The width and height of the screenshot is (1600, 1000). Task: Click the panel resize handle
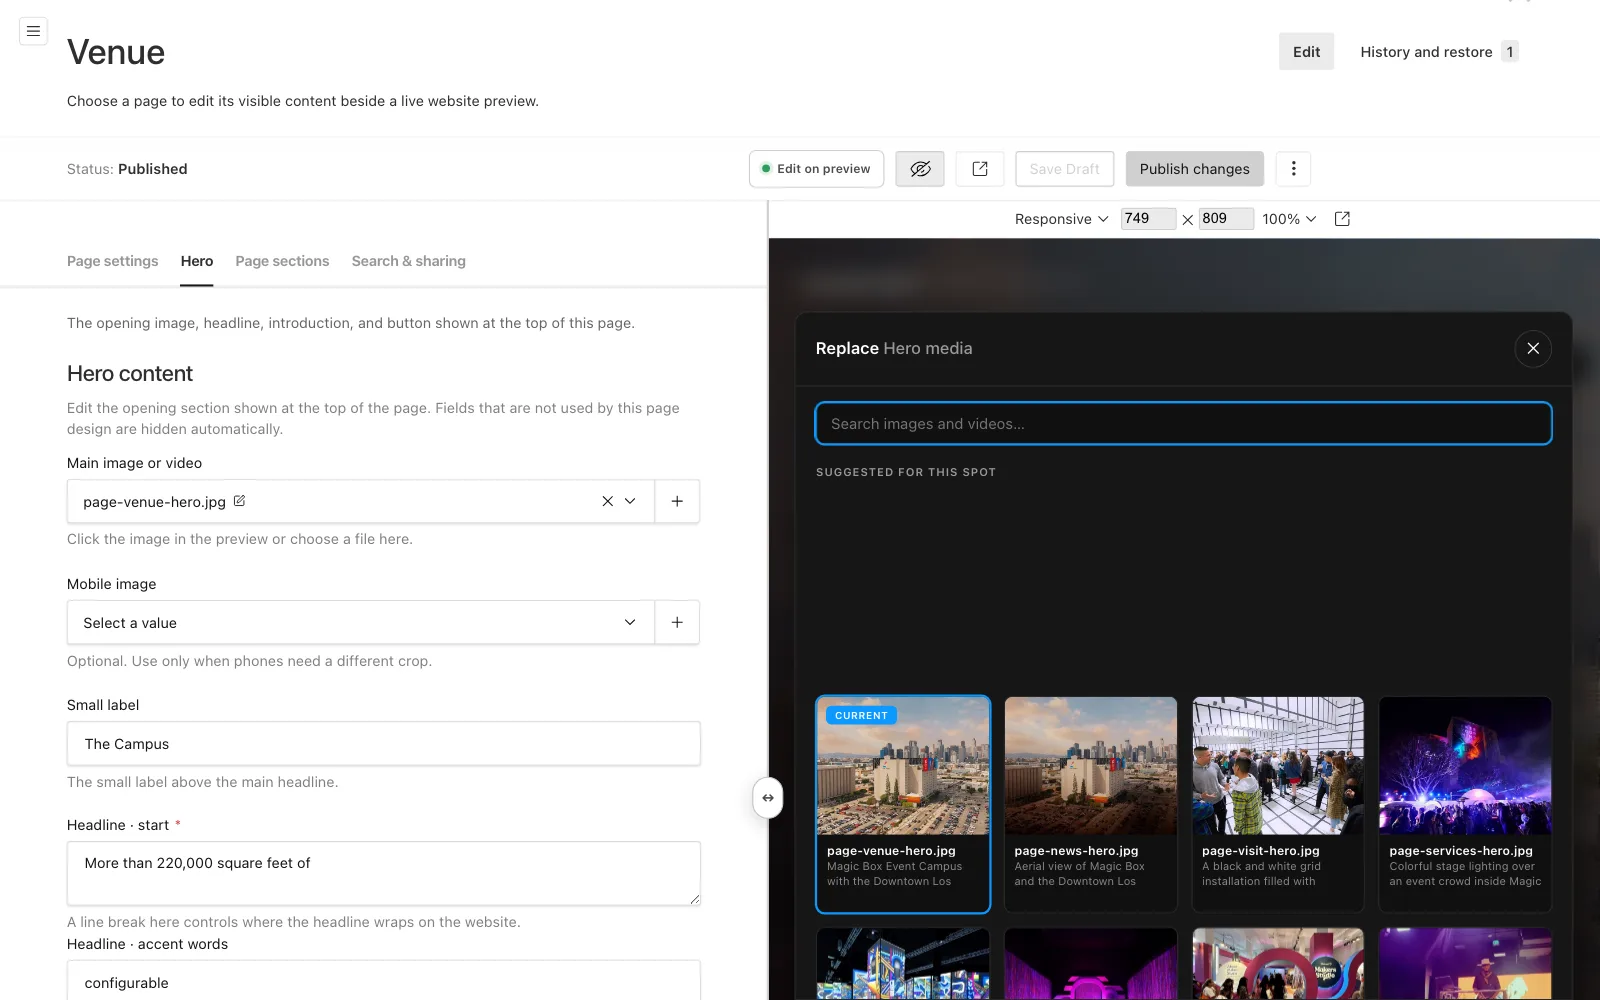click(x=768, y=798)
